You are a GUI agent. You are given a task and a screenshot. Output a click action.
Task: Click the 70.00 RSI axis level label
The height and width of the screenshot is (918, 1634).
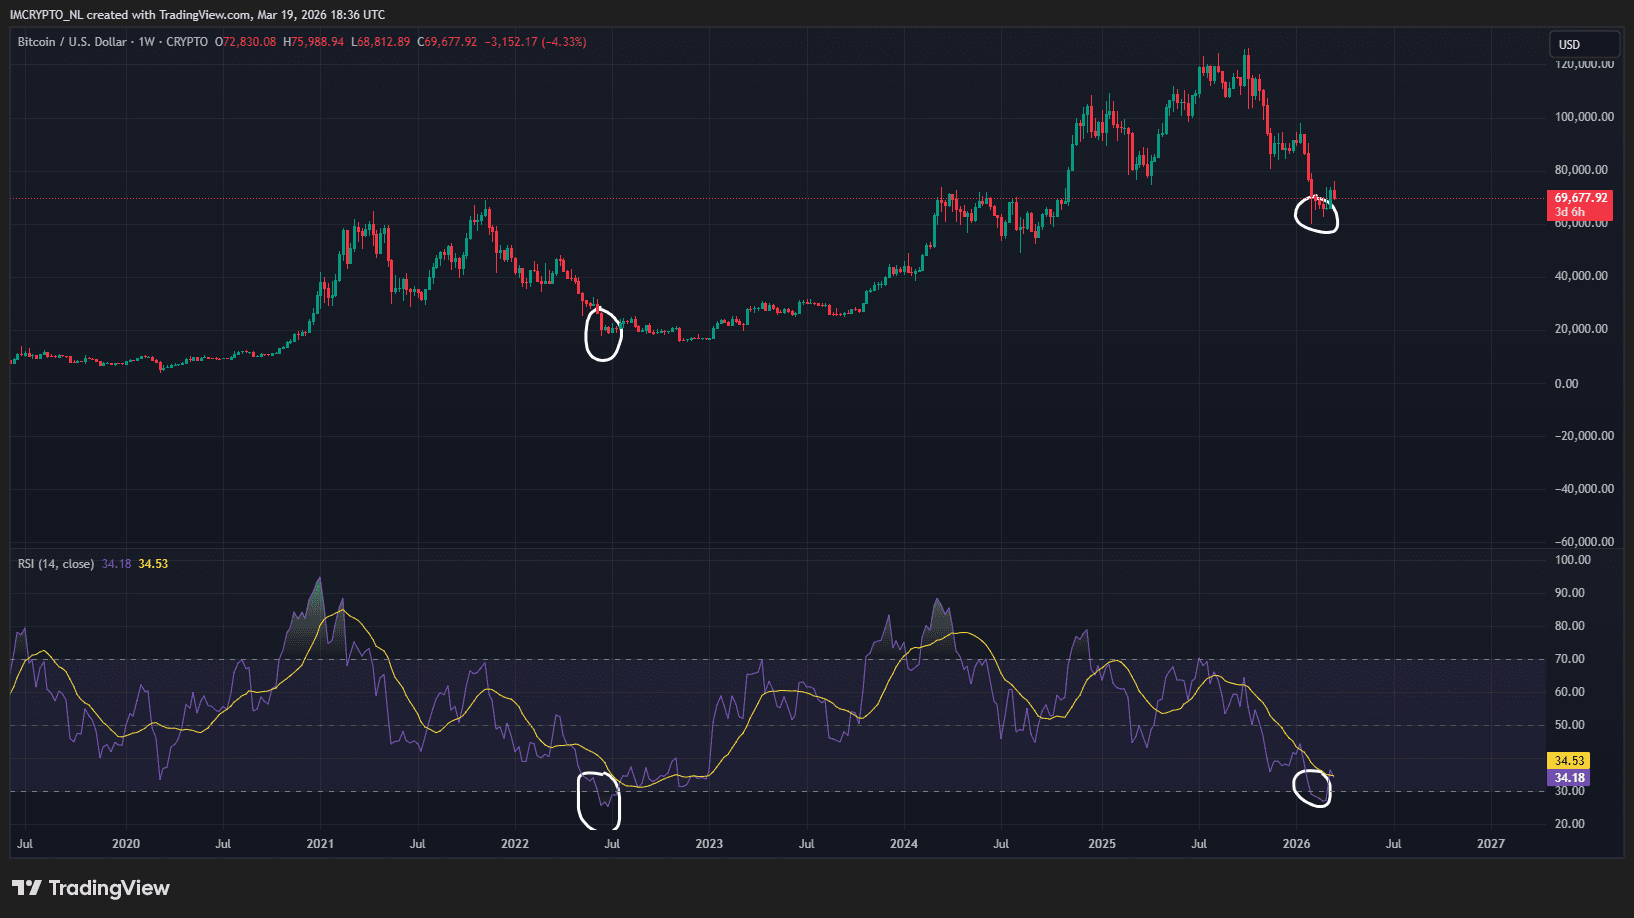(x=1569, y=659)
